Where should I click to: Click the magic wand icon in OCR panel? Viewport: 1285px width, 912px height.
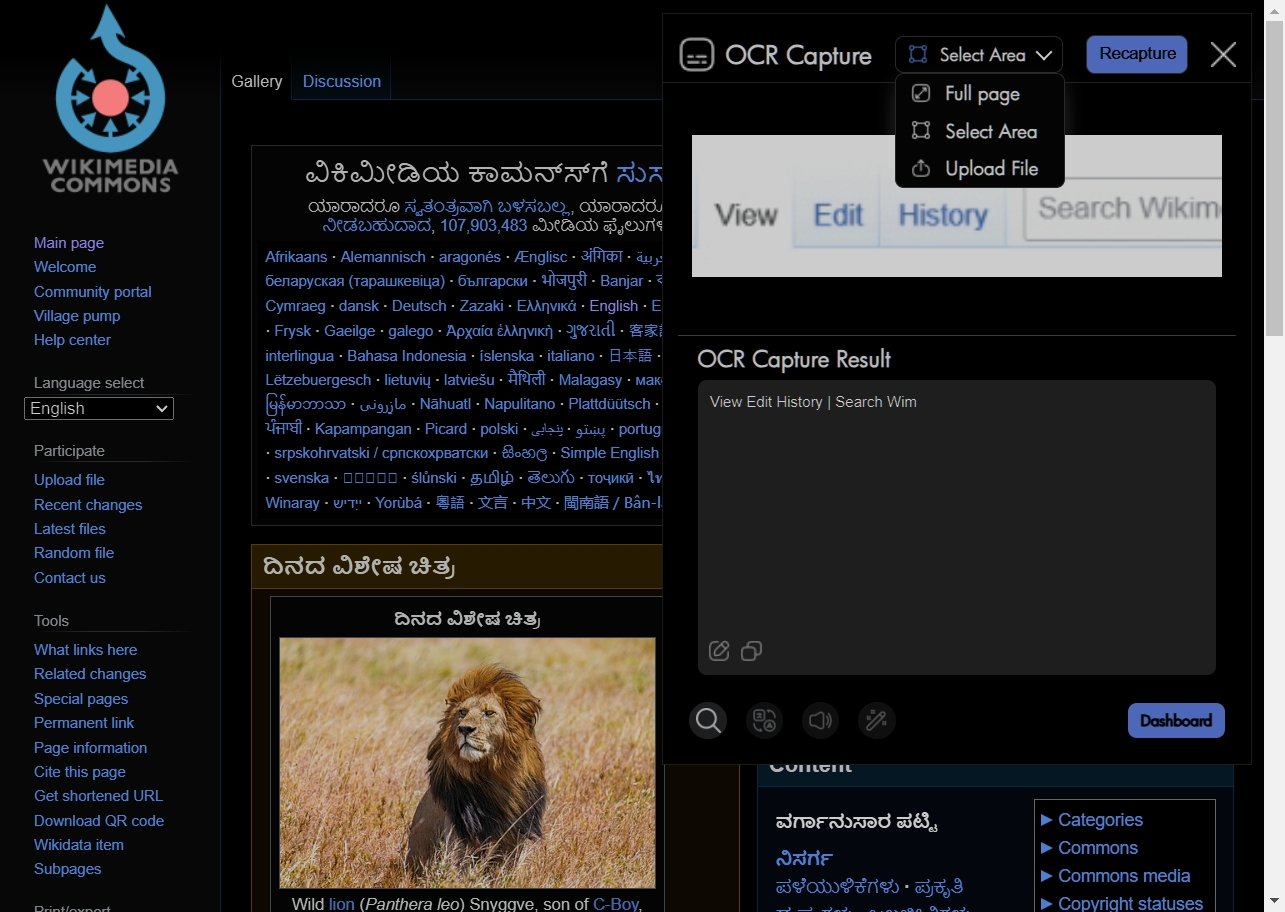click(876, 720)
